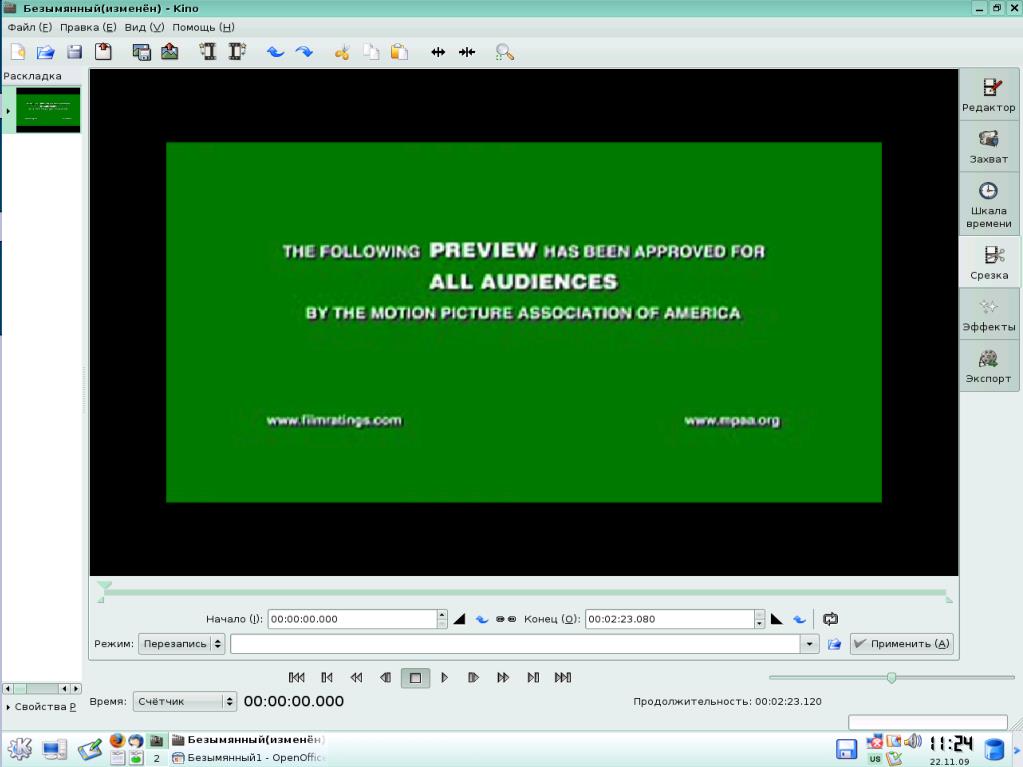Click the Paste clipboard icon
The height and width of the screenshot is (767, 1023).
pyautogui.click(x=399, y=52)
